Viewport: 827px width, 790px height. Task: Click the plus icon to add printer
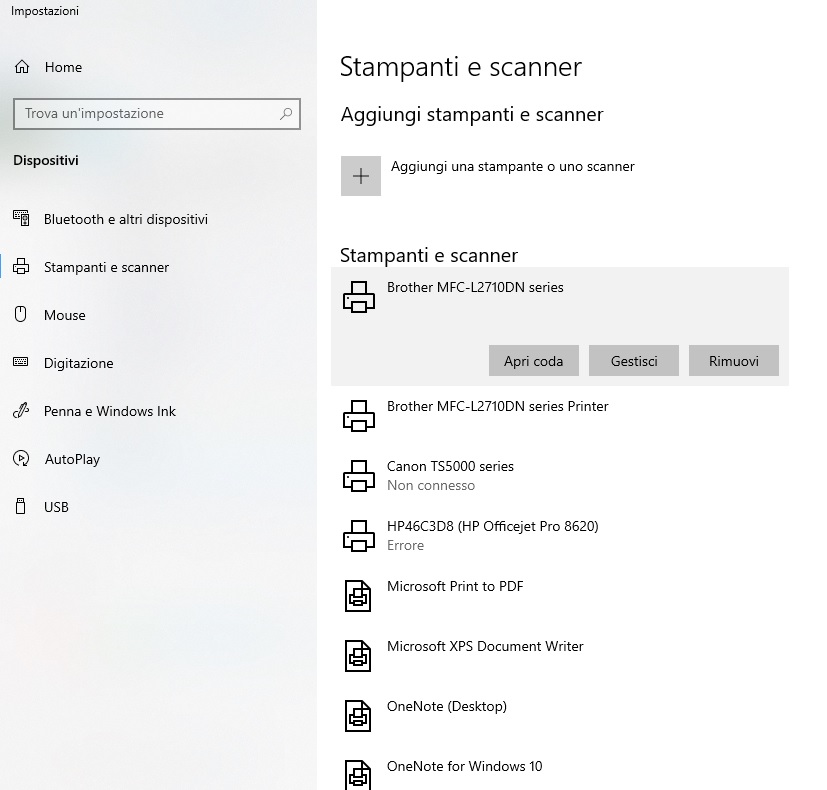(x=361, y=176)
